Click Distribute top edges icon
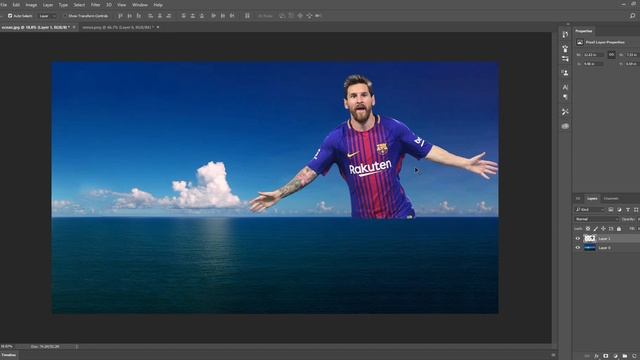The width and height of the screenshot is (640, 360). (x=183, y=16)
